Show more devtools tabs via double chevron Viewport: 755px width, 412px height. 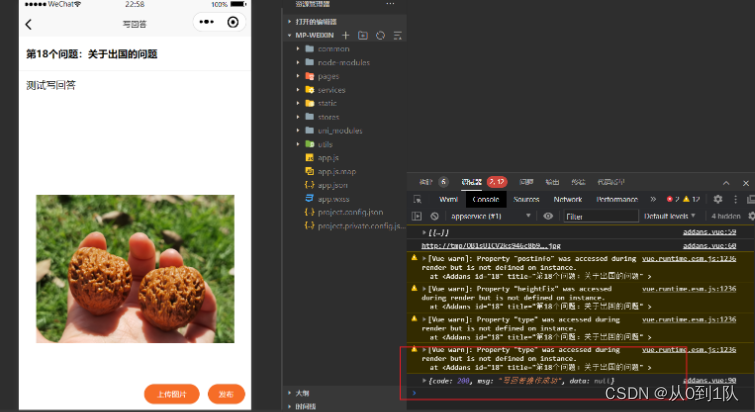pos(653,199)
